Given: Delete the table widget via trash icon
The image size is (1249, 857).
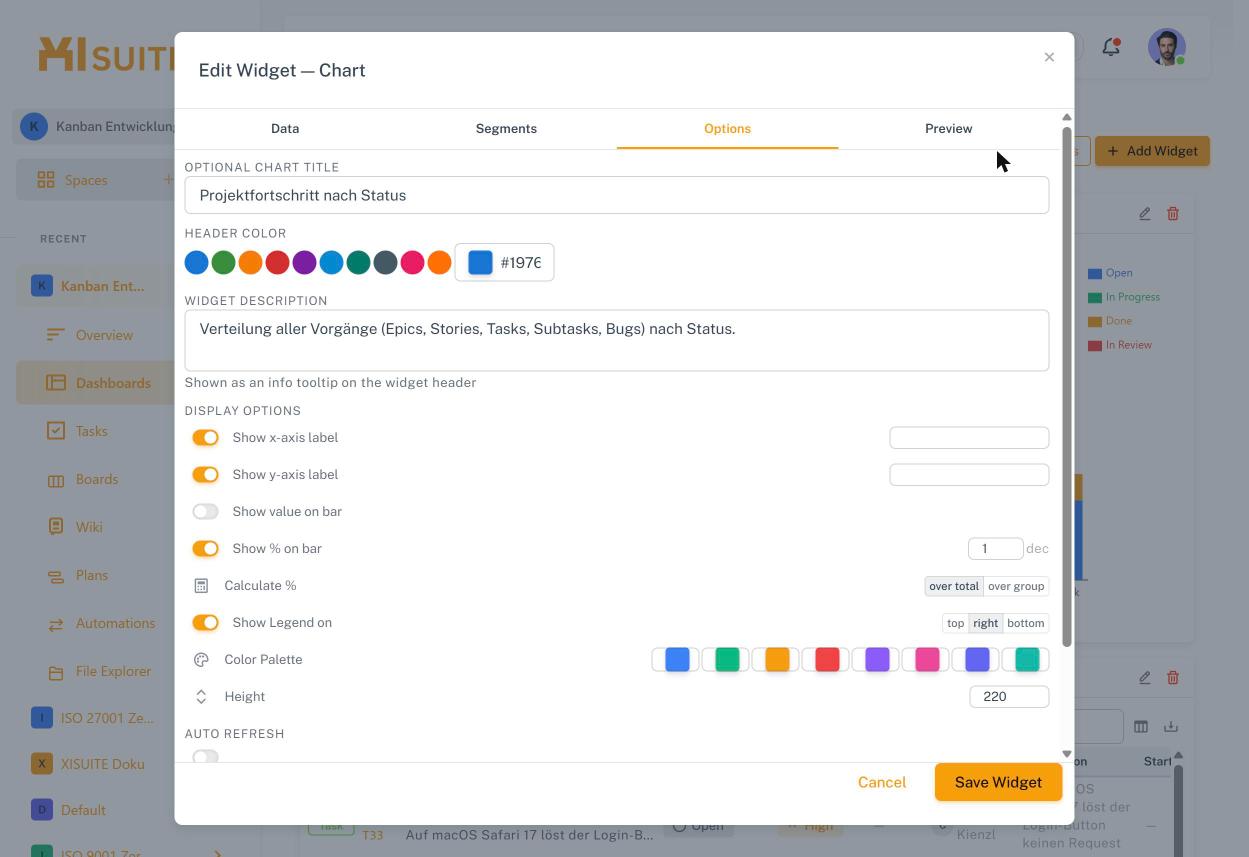Looking at the screenshot, I should (x=1173, y=677).
